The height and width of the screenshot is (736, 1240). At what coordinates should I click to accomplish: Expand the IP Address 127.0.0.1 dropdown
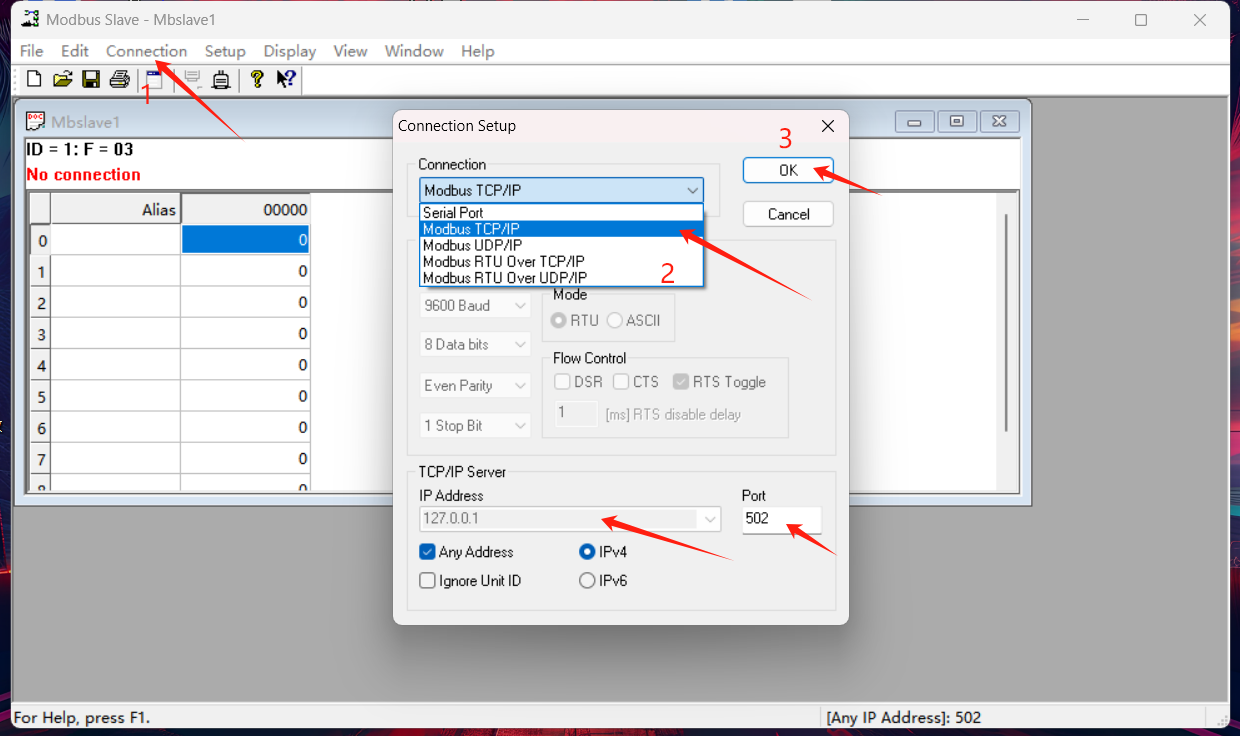coord(710,519)
